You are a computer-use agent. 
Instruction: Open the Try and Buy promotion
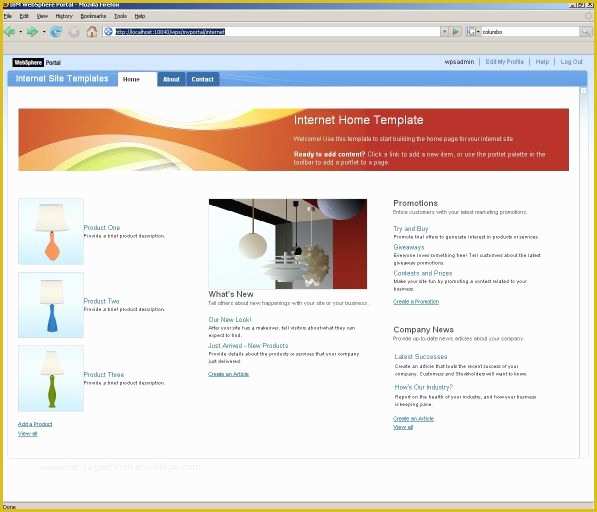pyautogui.click(x=411, y=229)
